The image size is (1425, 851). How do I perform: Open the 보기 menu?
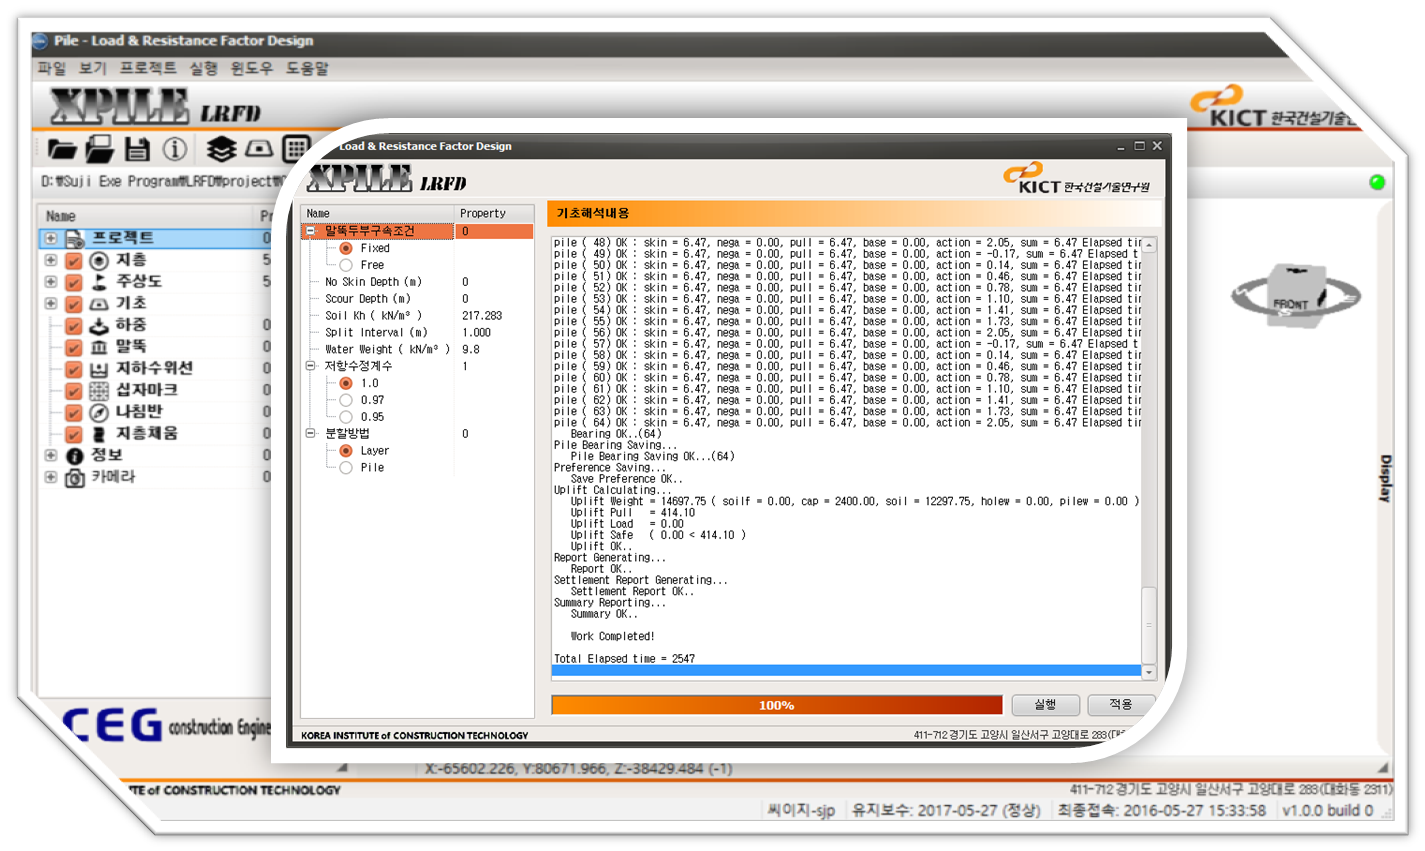coord(92,69)
